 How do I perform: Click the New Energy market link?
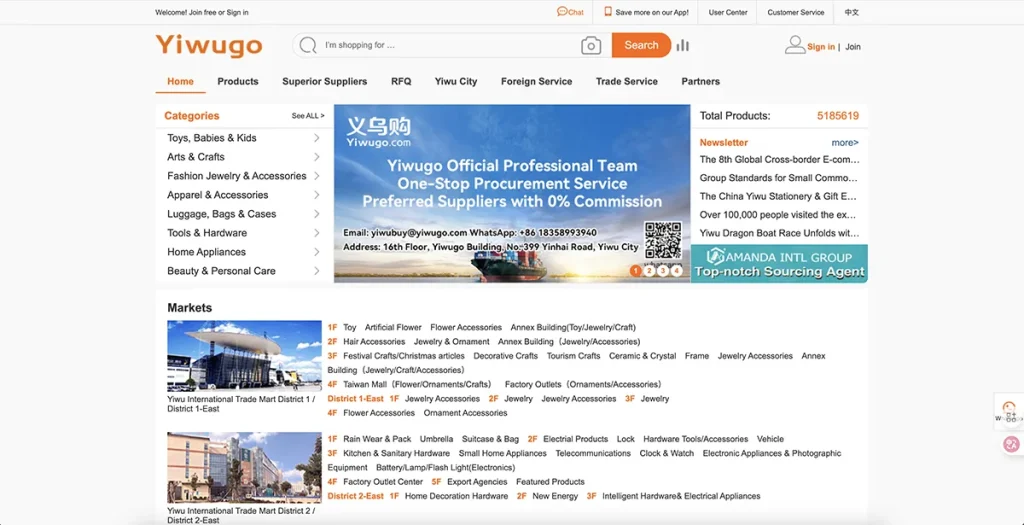point(555,496)
